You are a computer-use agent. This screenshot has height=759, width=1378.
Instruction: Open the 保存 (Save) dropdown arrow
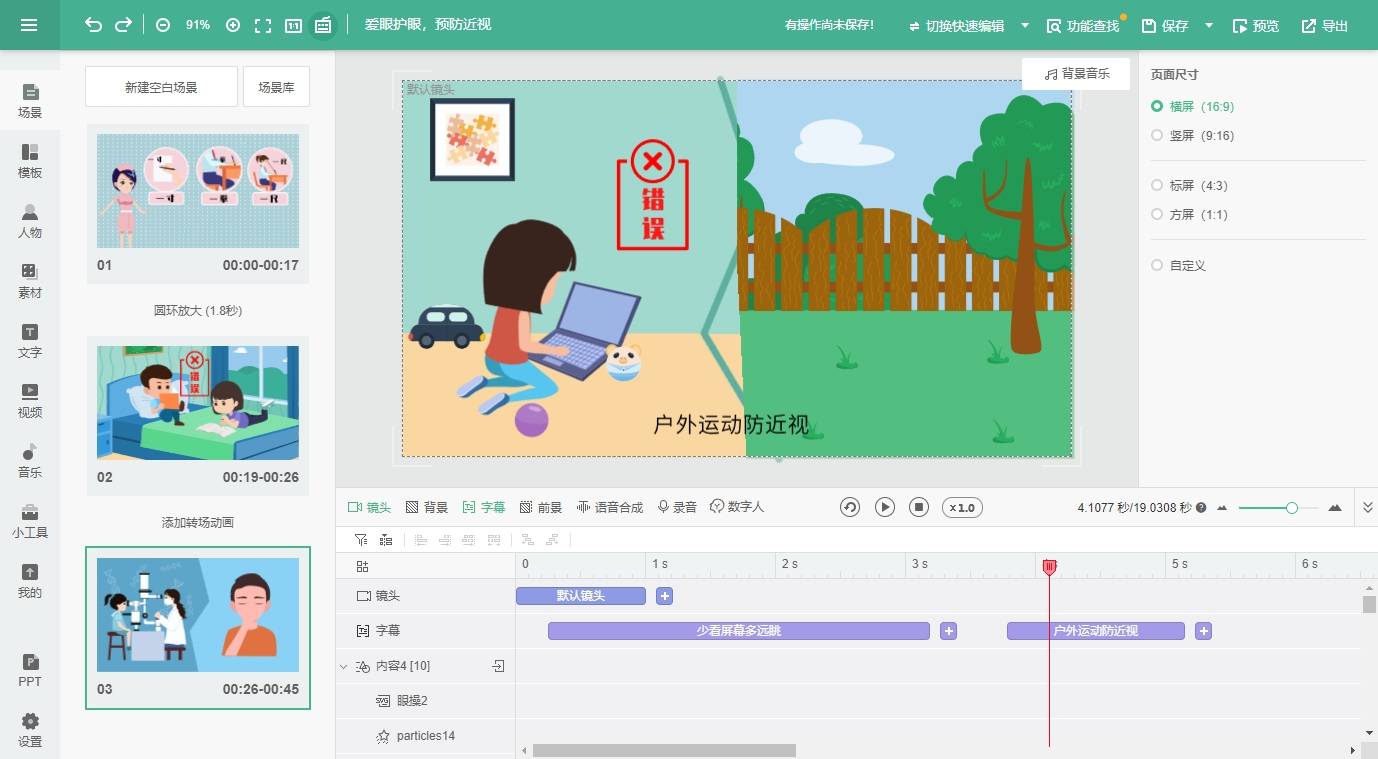pos(1207,25)
